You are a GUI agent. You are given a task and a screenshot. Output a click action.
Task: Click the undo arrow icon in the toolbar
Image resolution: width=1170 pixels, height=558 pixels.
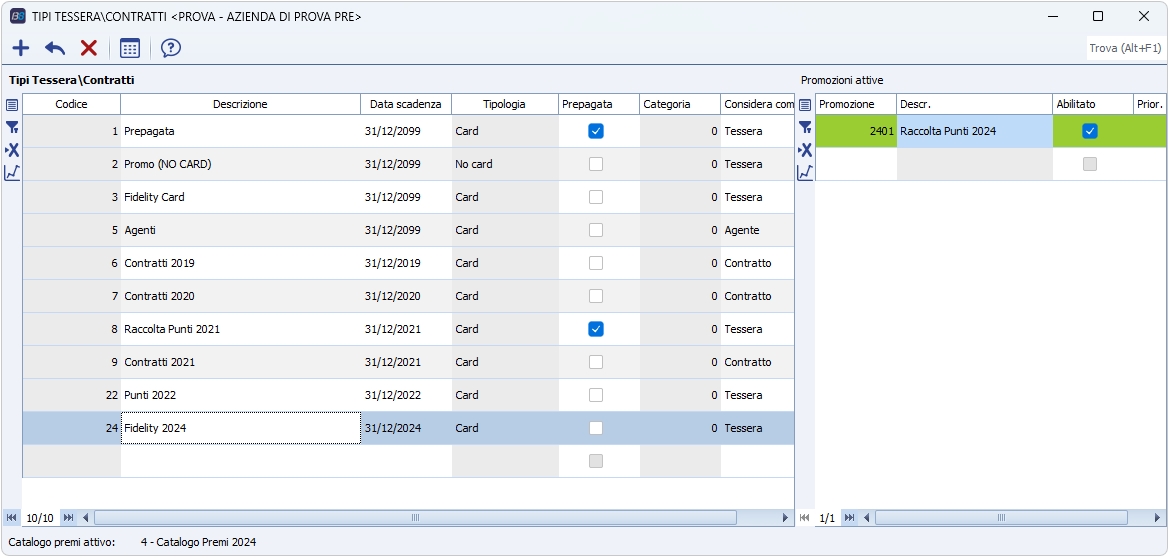55,48
